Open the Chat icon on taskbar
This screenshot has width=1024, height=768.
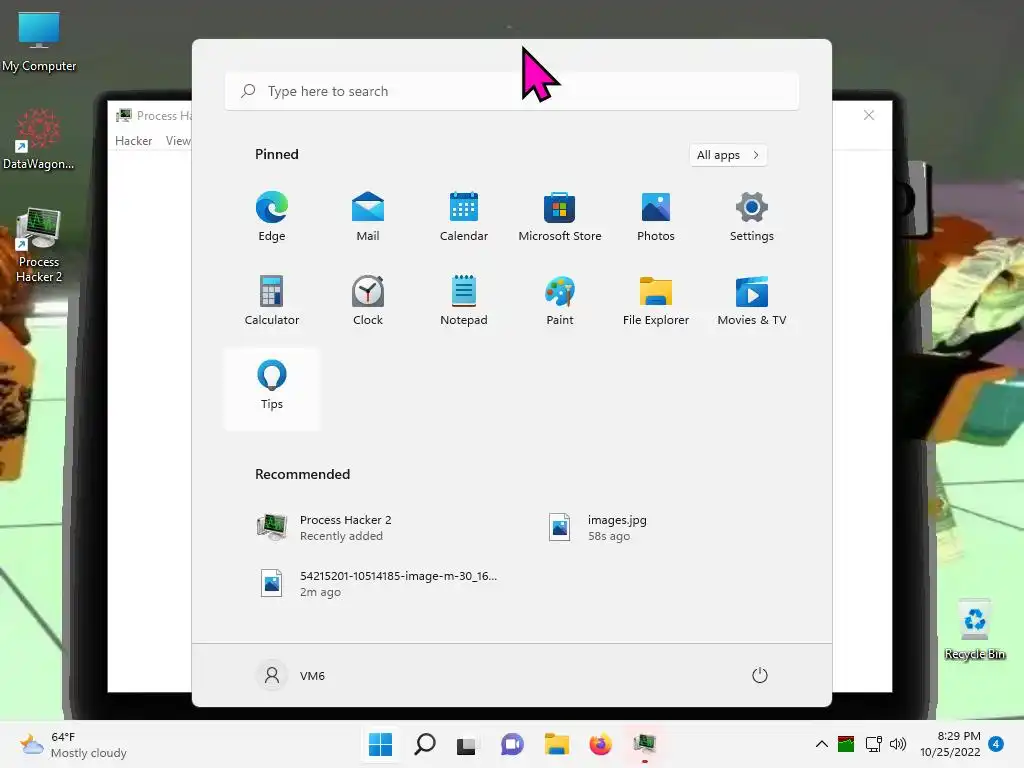pos(512,744)
